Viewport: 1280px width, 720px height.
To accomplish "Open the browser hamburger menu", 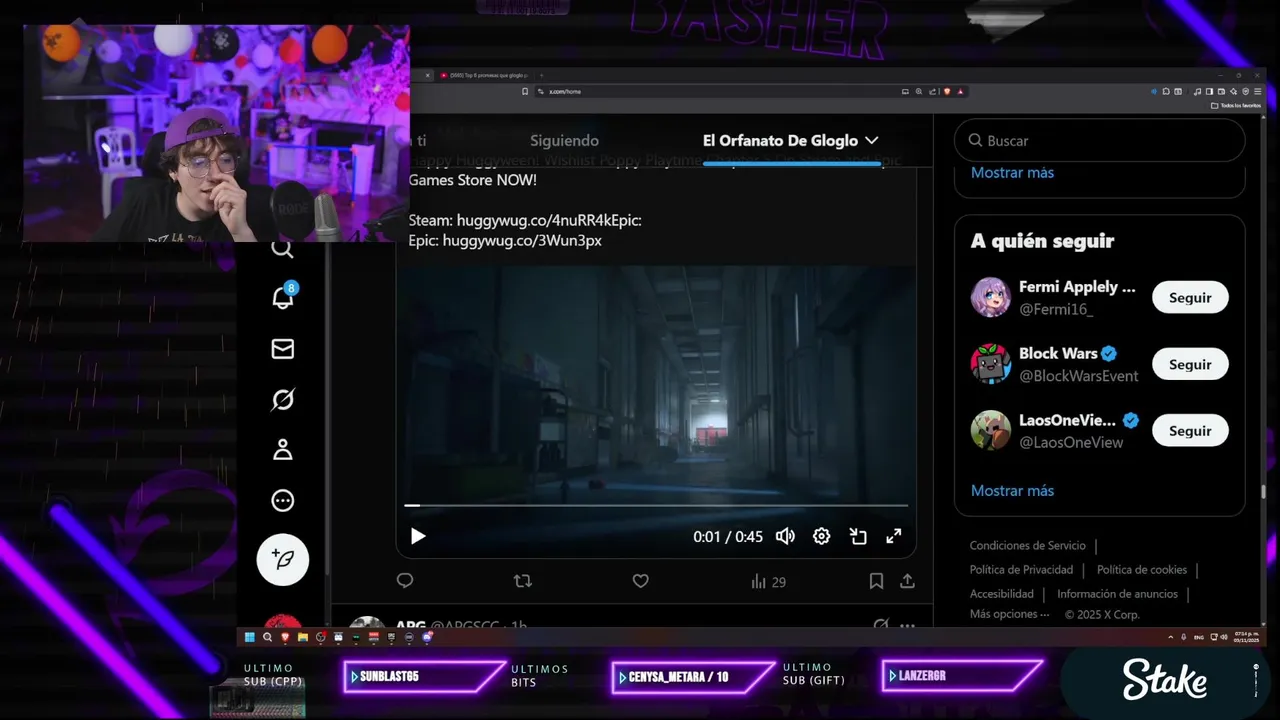I will (1257, 91).
